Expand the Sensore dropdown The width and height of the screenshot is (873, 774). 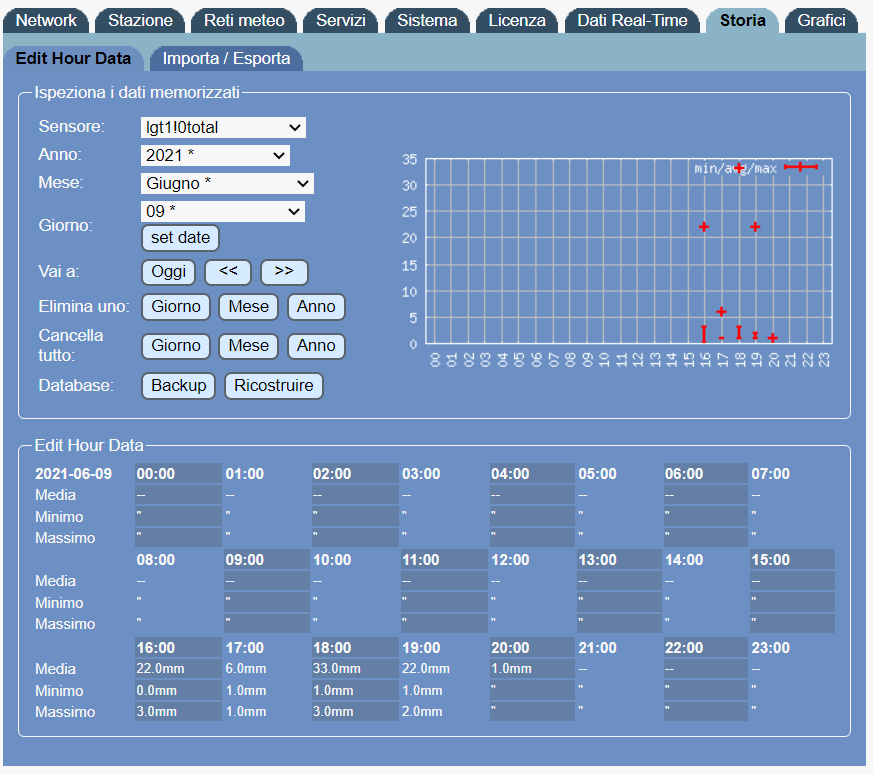coord(223,128)
